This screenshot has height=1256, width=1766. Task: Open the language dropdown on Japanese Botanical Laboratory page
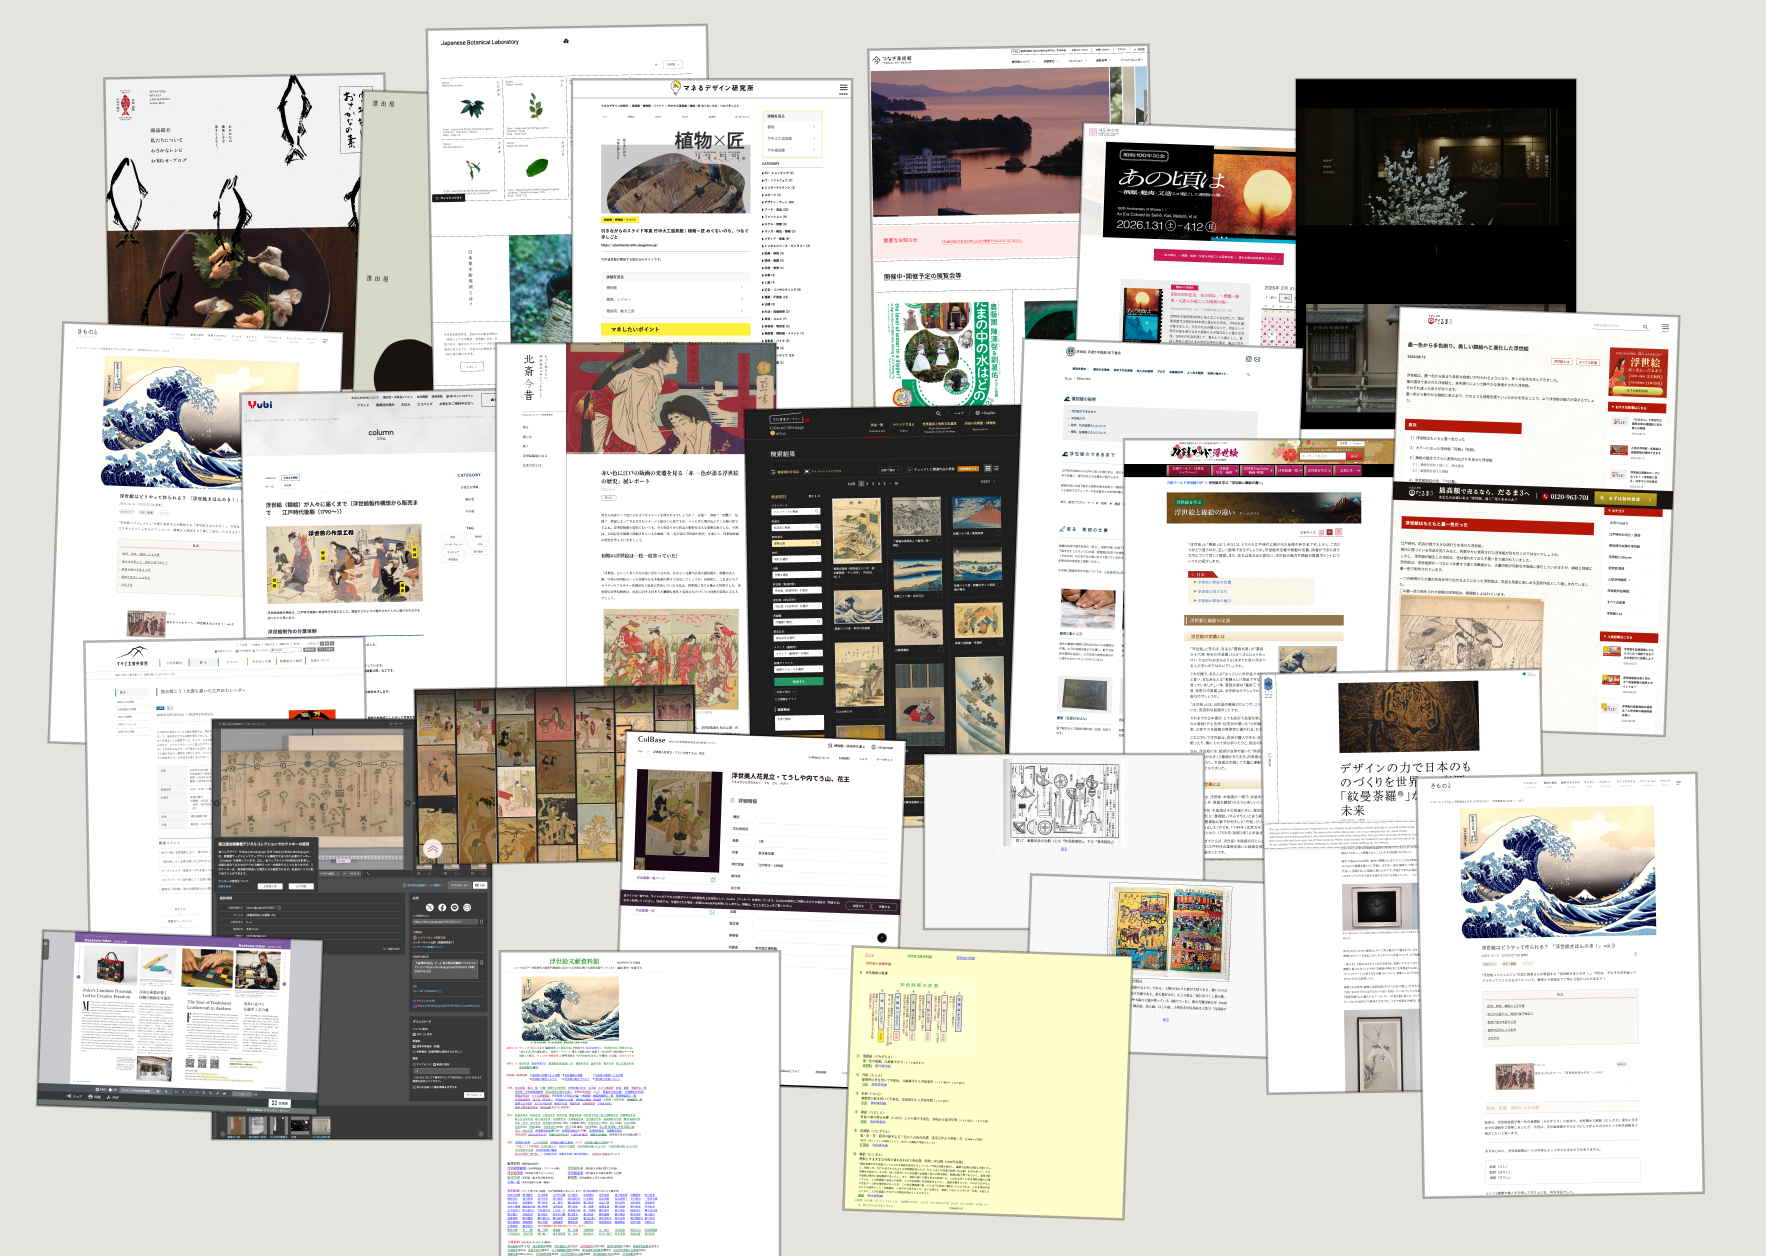[x=673, y=64]
